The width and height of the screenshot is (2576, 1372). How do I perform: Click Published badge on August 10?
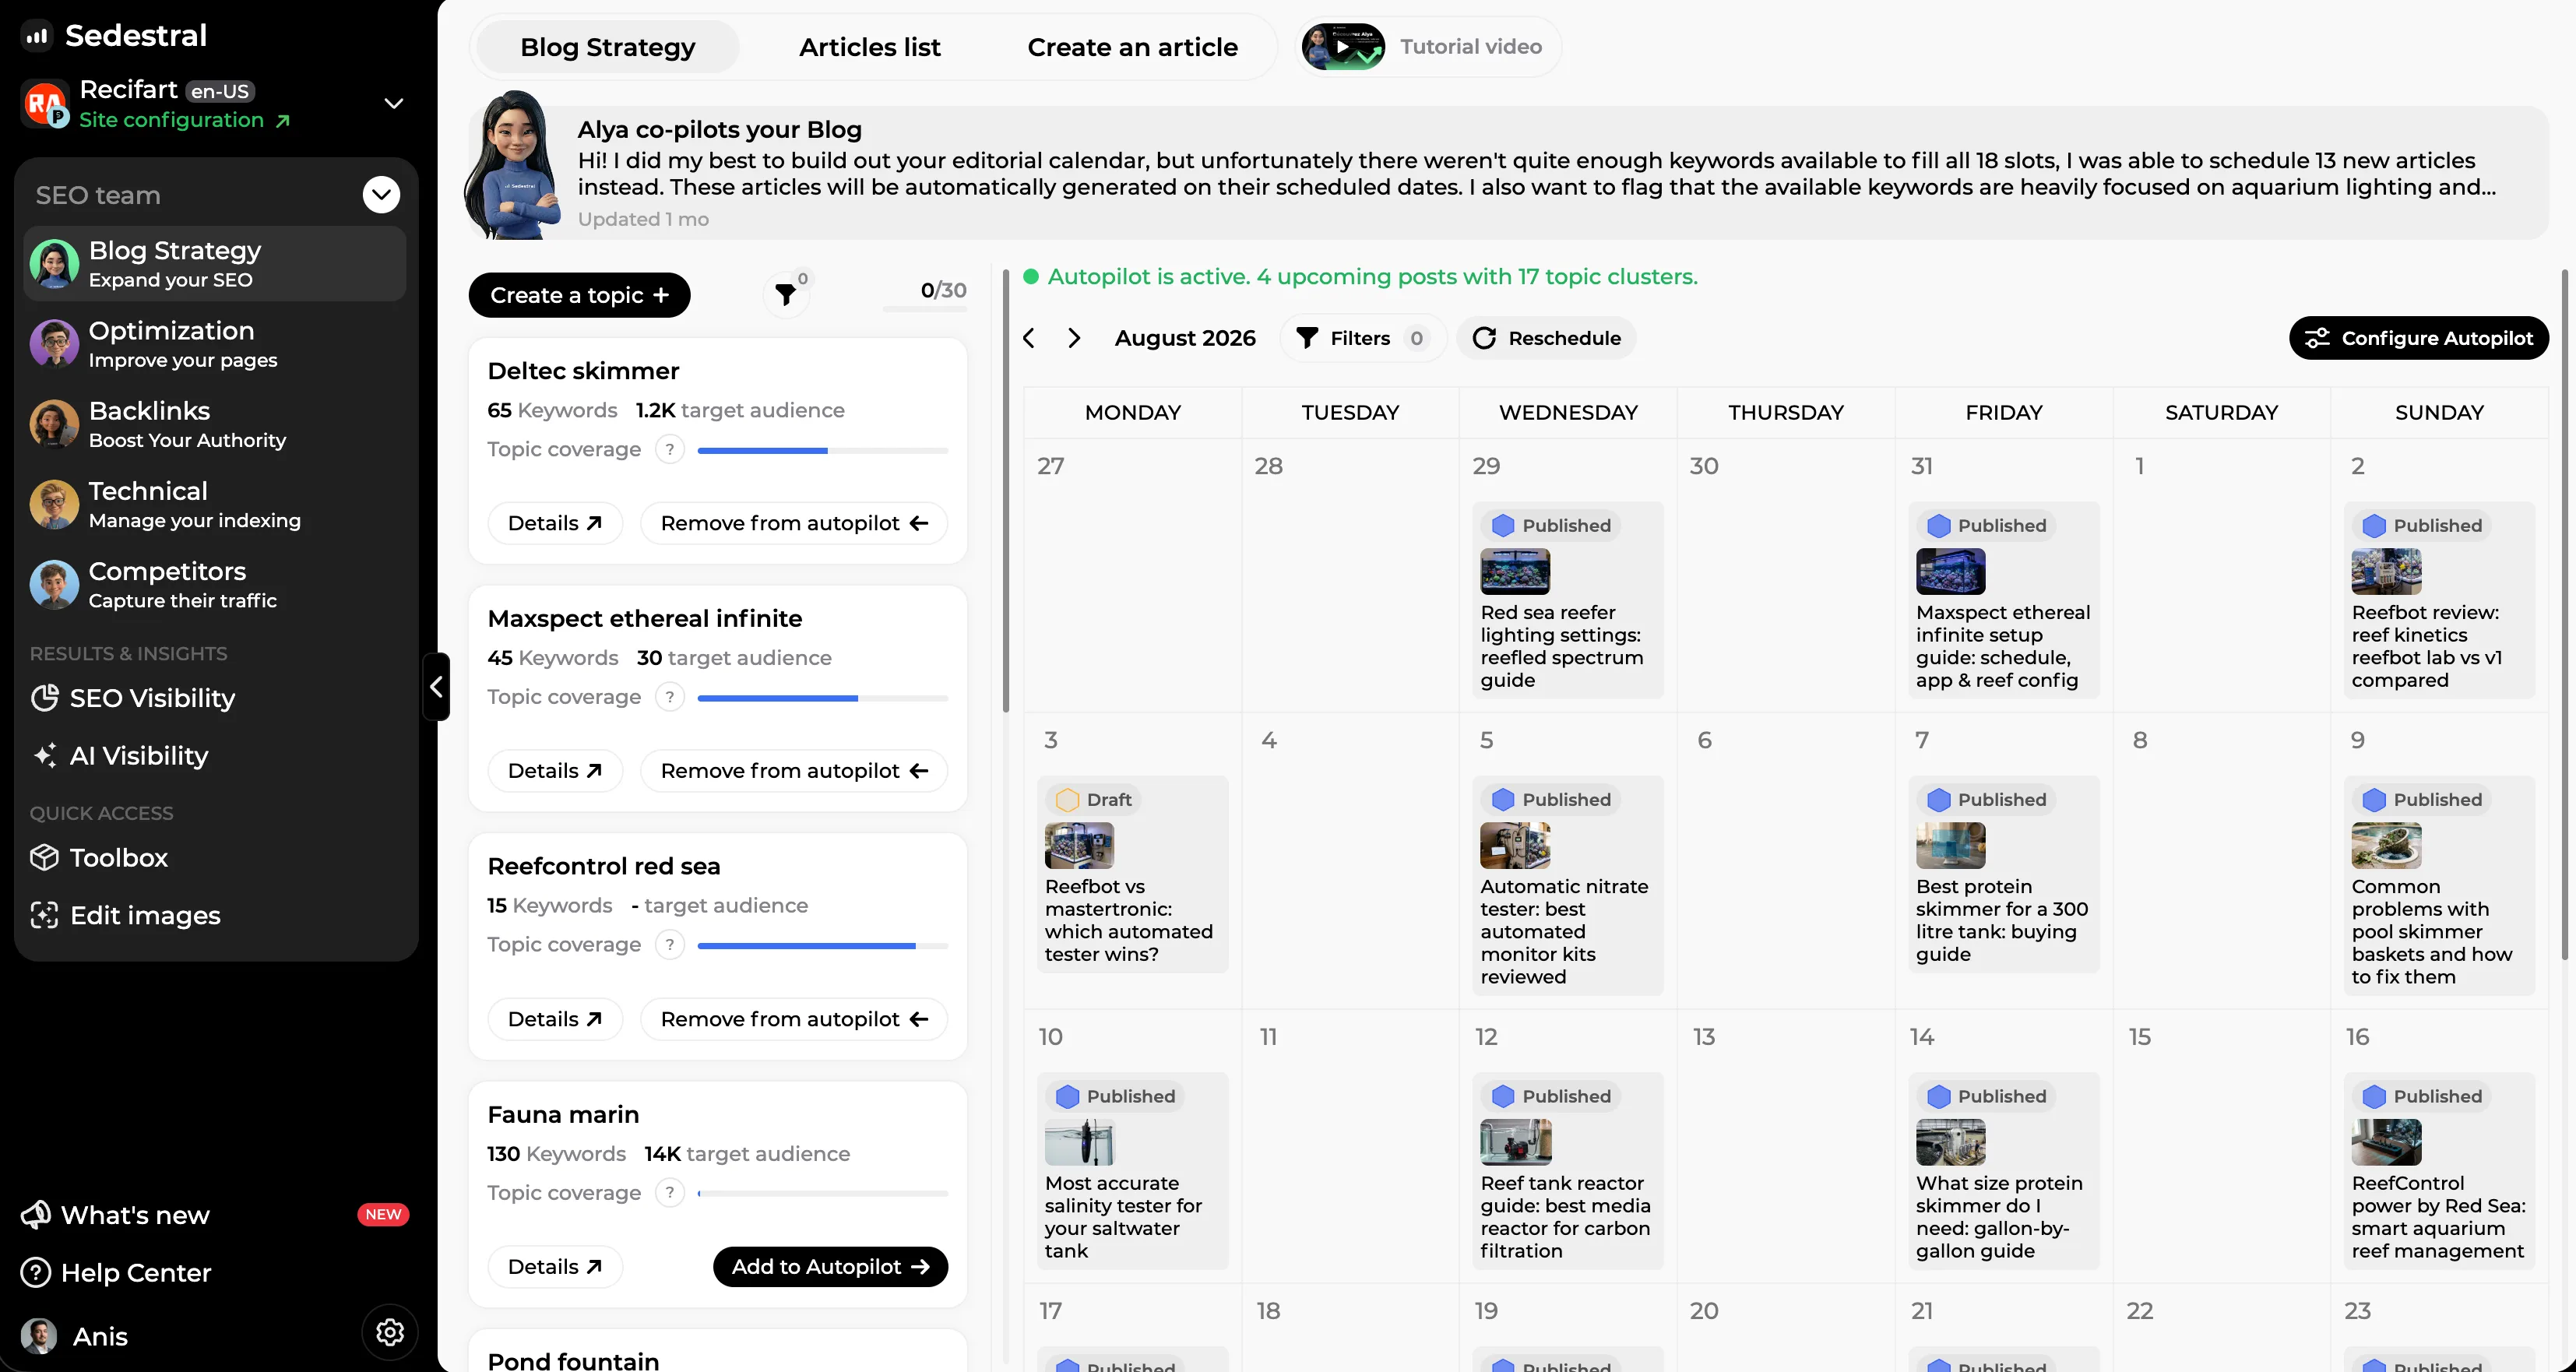[1116, 1097]
